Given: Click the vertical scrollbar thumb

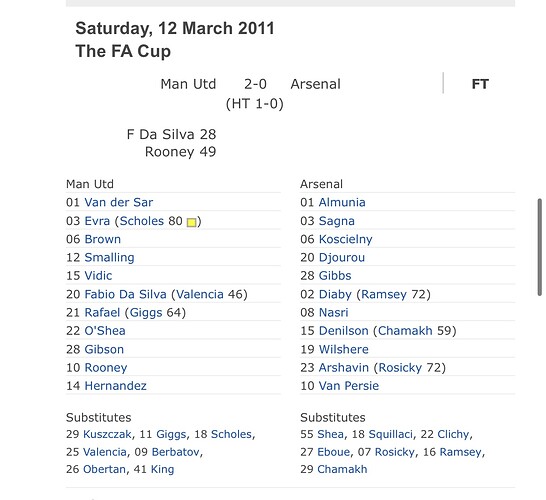Looking at the screenshot, I should (x=540, y=247).
